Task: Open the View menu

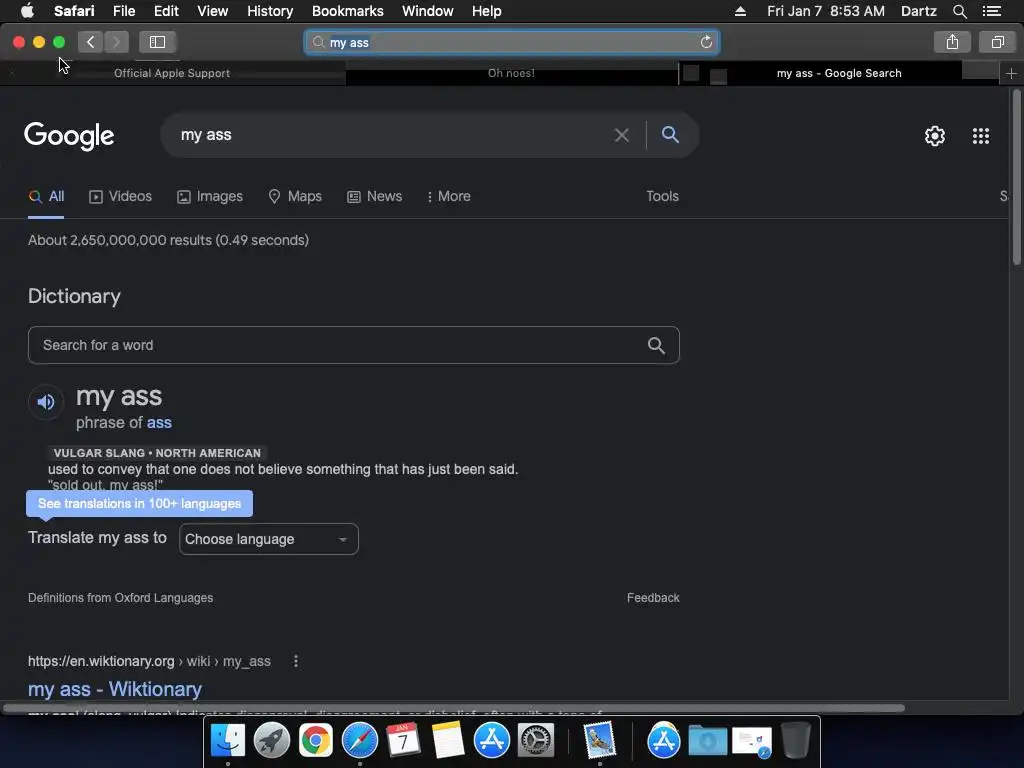Action: coord(212,11)
